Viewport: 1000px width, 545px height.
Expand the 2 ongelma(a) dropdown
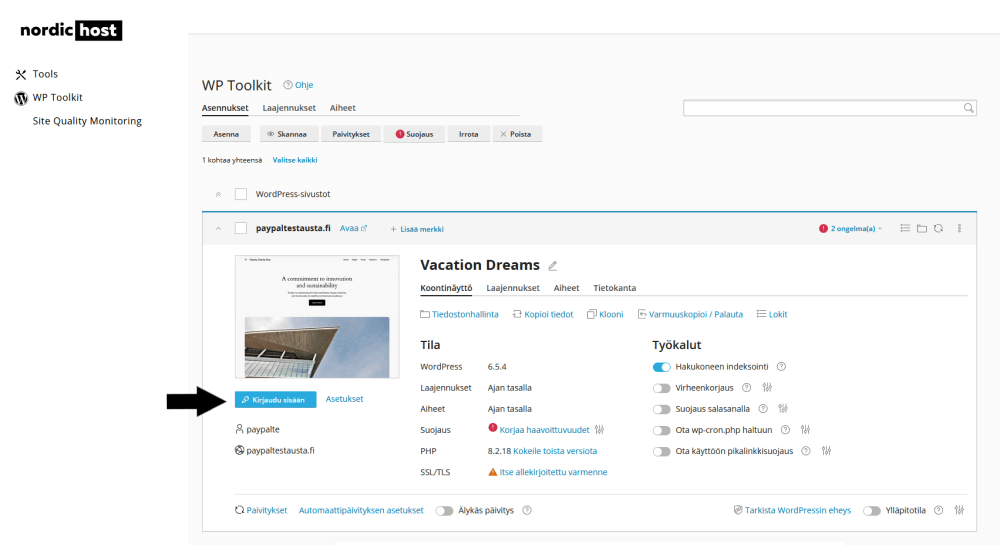[x=850, y=228]
